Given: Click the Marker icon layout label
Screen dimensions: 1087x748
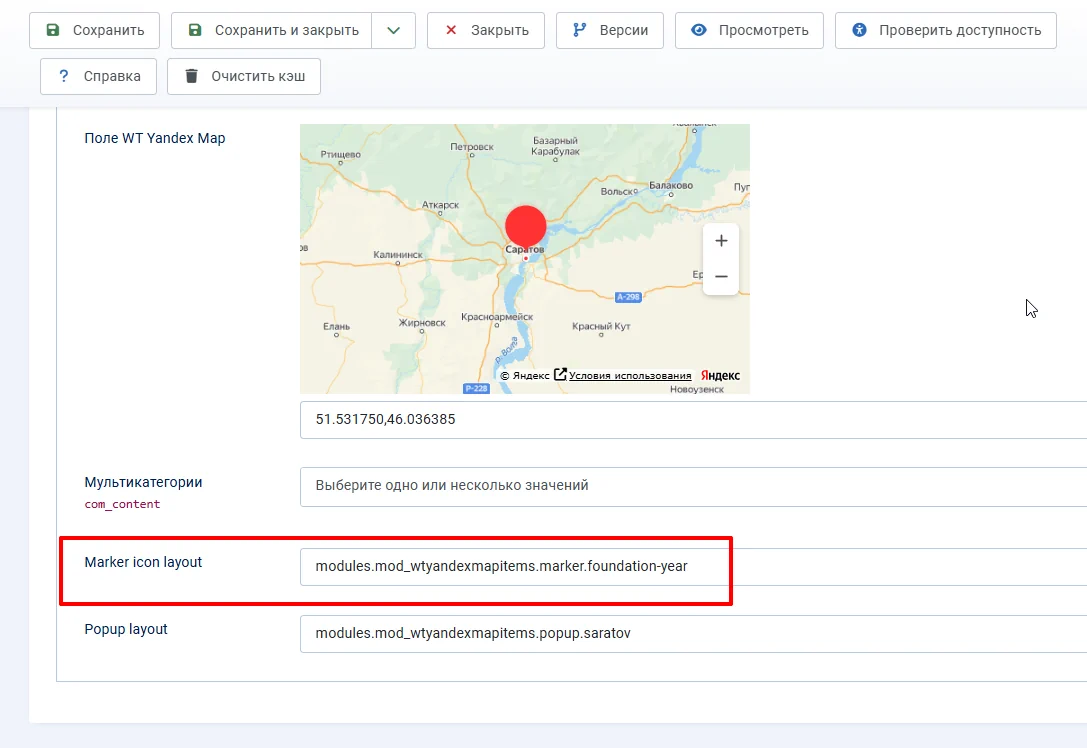Looking at the screenshot, I should (143, 562).
